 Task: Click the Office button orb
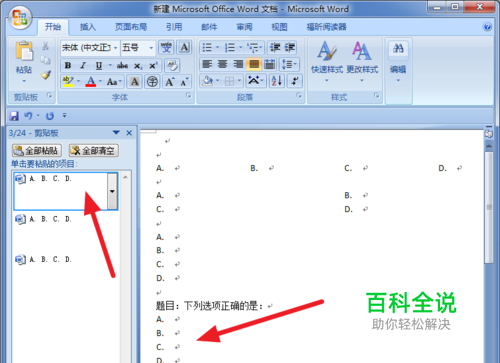pyautogui.click(x=20, y=17)
